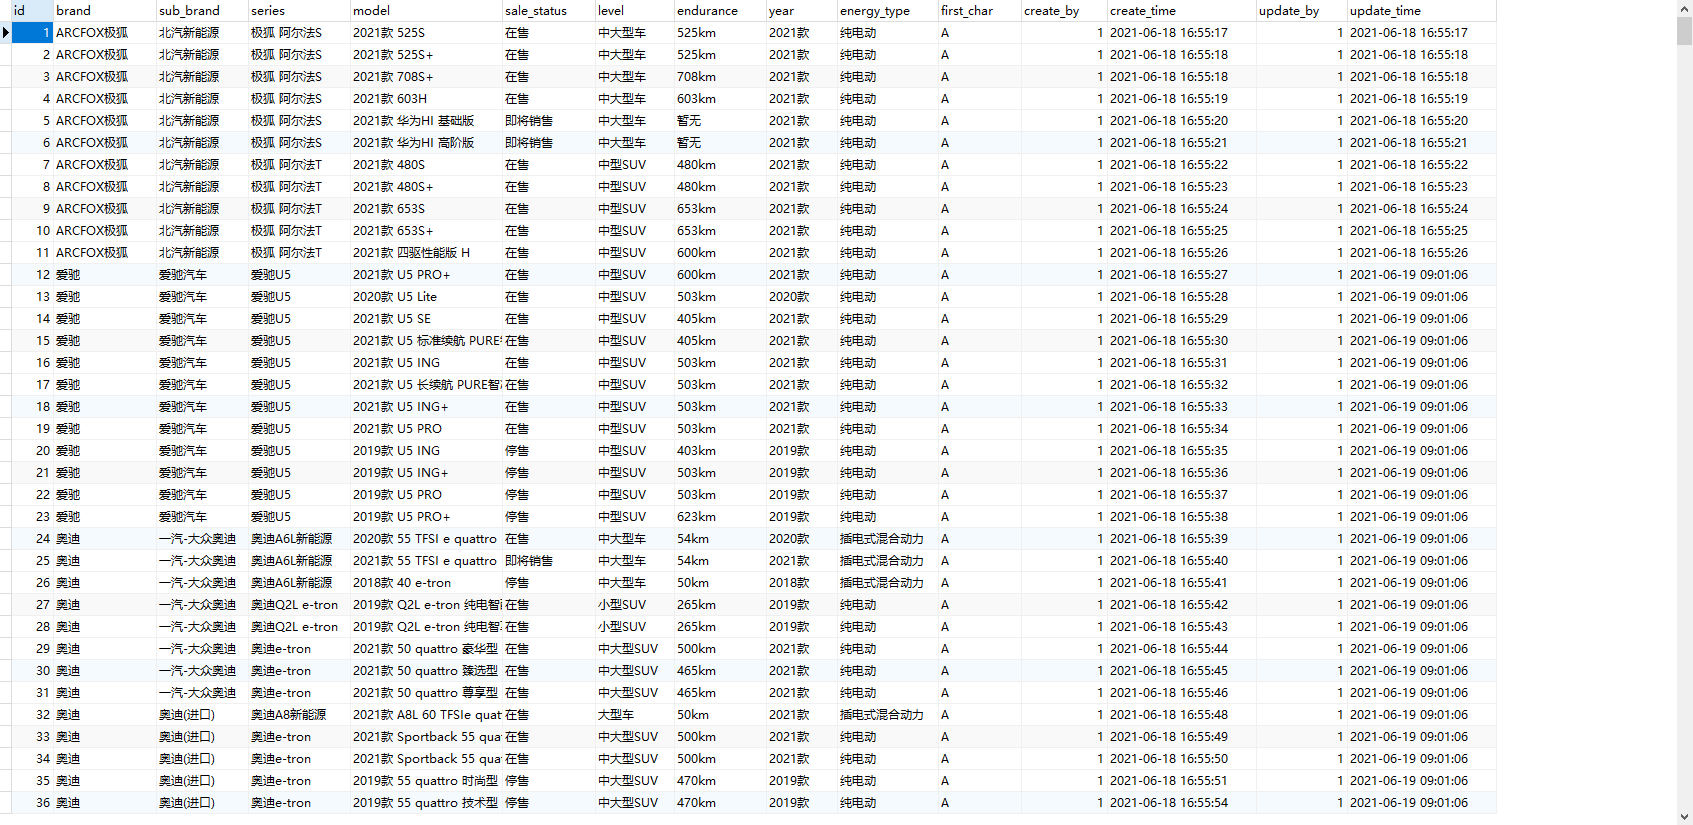Select the id cell with value 1

[32, 33]
